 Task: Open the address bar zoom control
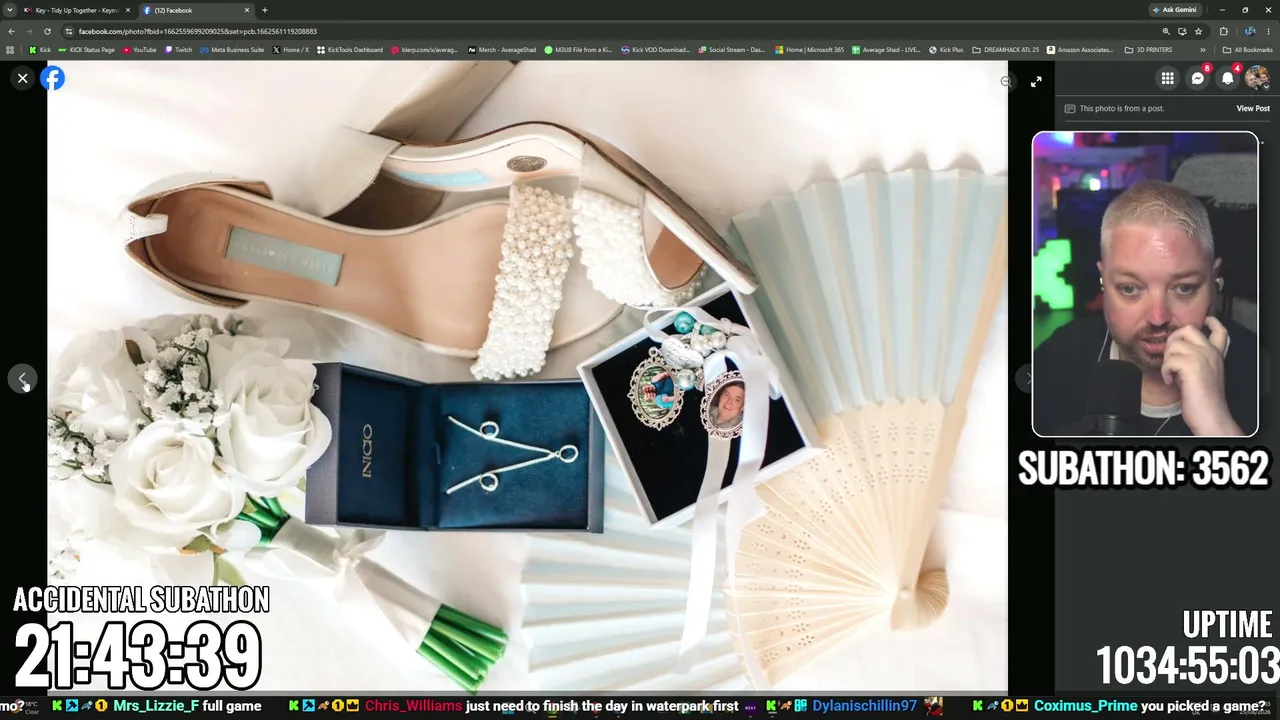[x=1166, y=31]
